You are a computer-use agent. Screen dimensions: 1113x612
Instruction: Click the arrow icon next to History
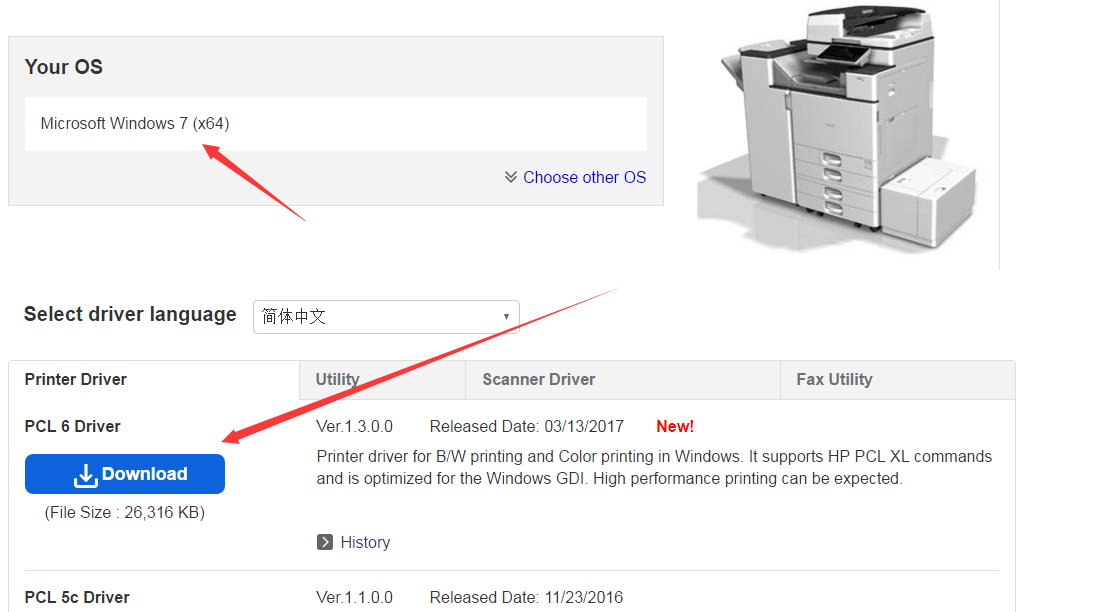click(325, 542)
